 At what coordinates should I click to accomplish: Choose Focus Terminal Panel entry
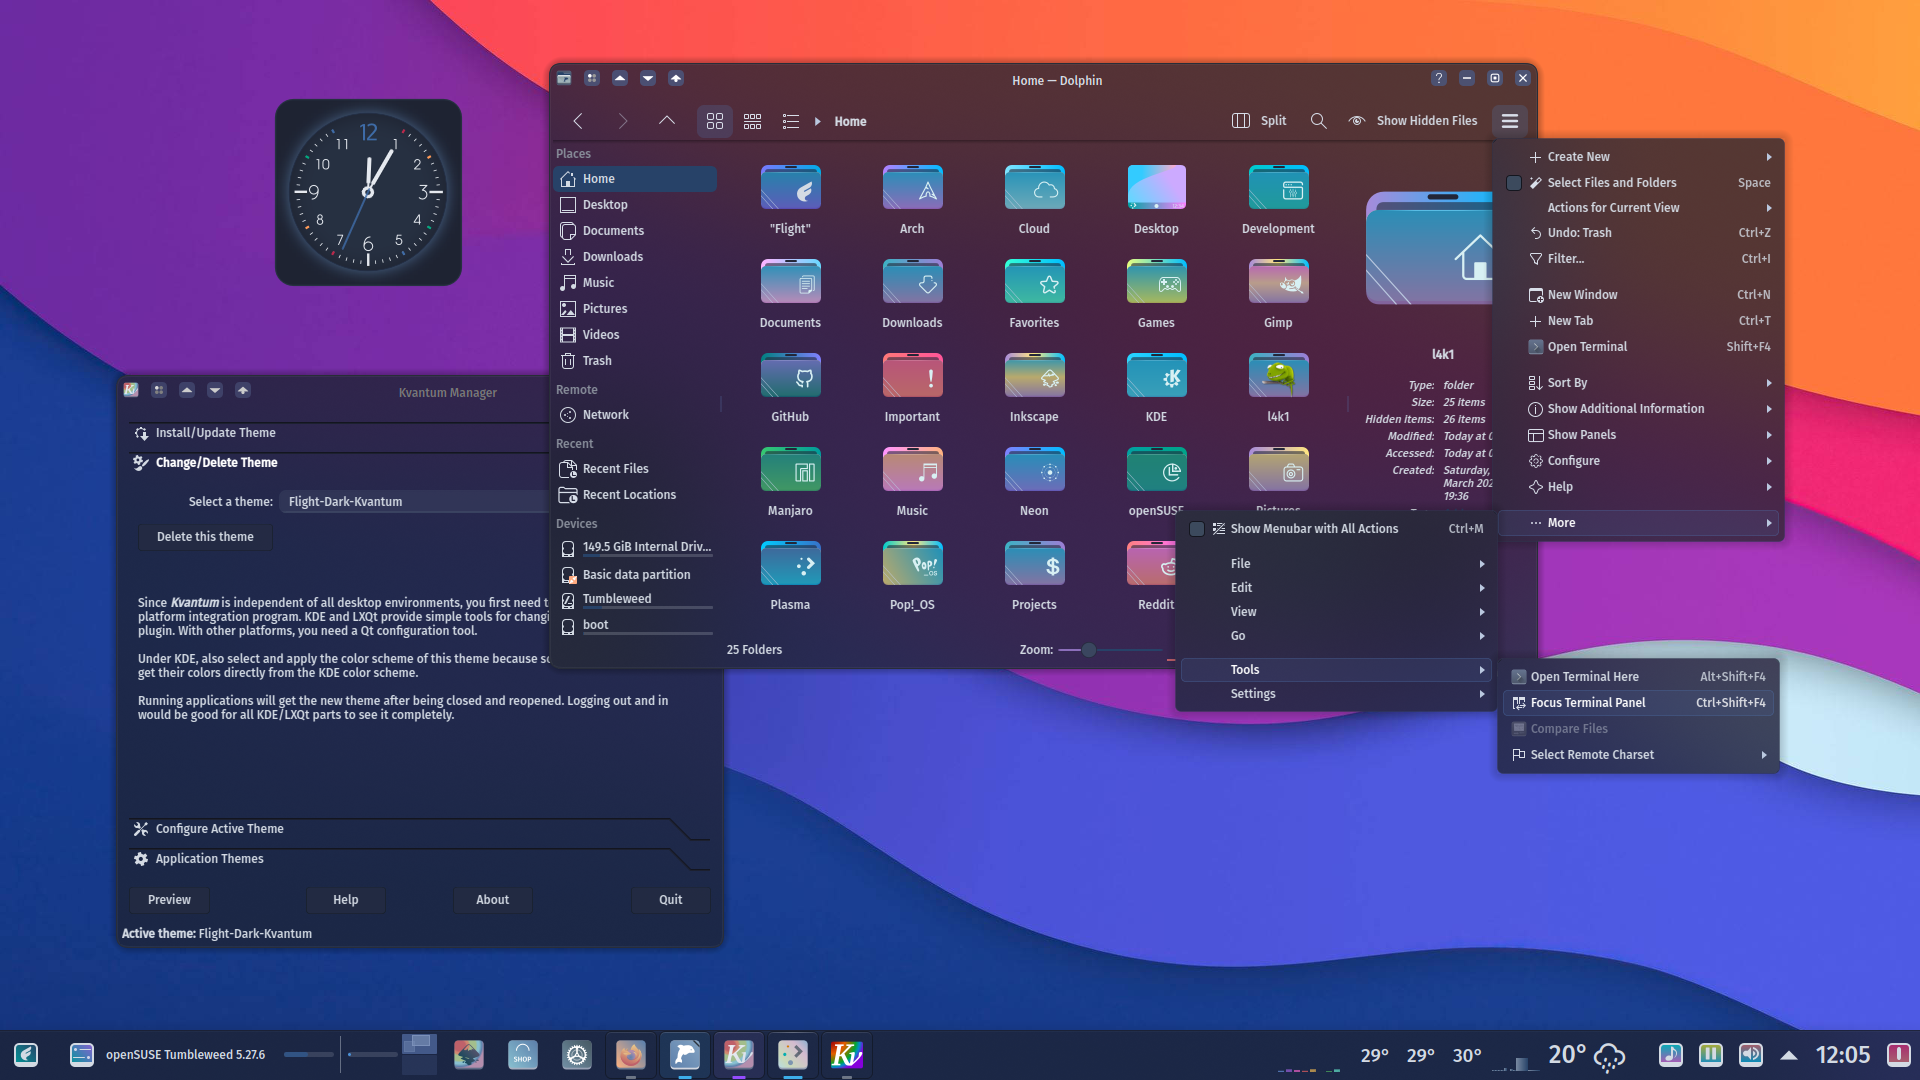coord(1640,703)
